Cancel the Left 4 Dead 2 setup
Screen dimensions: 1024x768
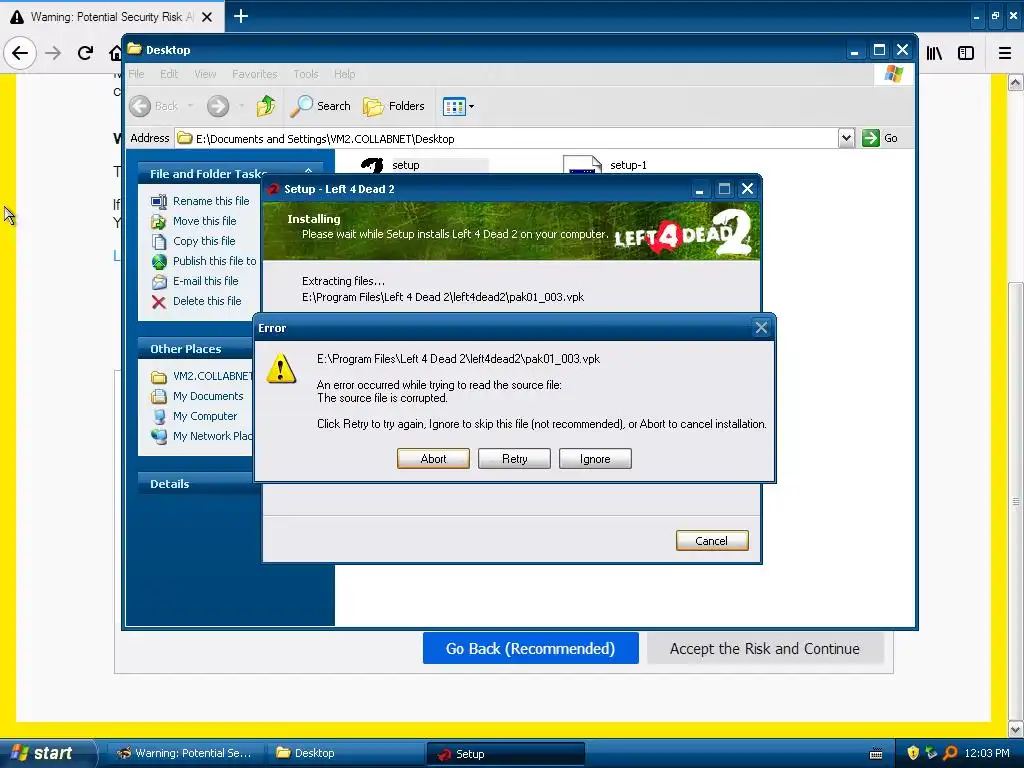tap(712, 541)
